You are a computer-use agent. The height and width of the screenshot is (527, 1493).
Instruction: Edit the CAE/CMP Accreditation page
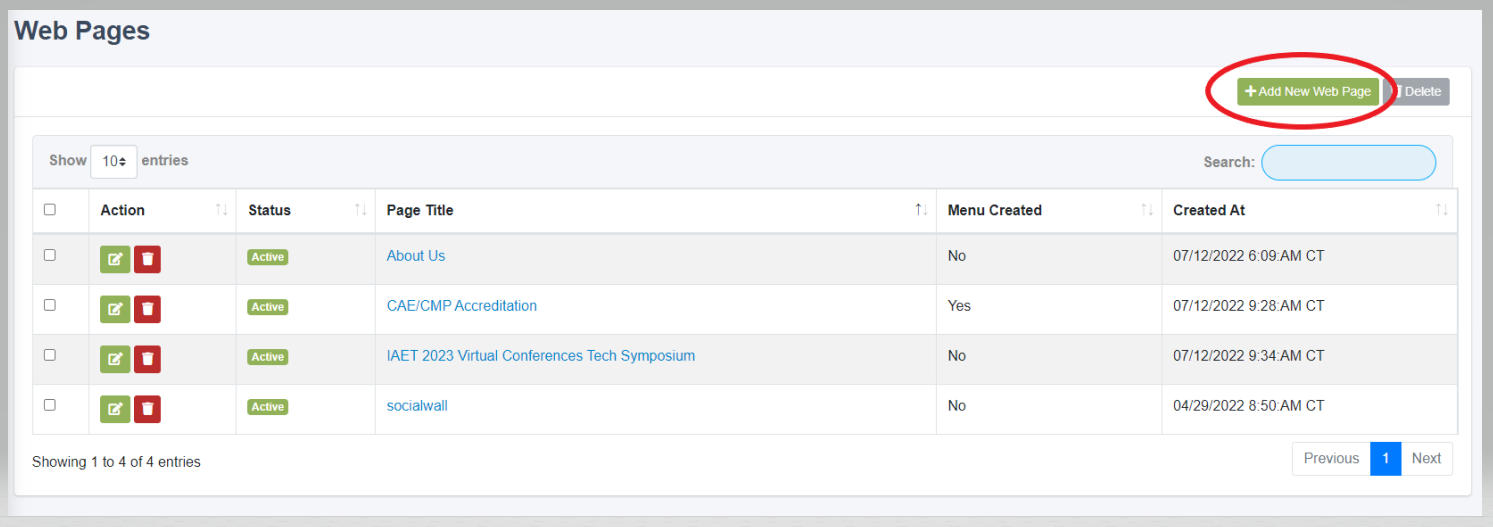115,309
